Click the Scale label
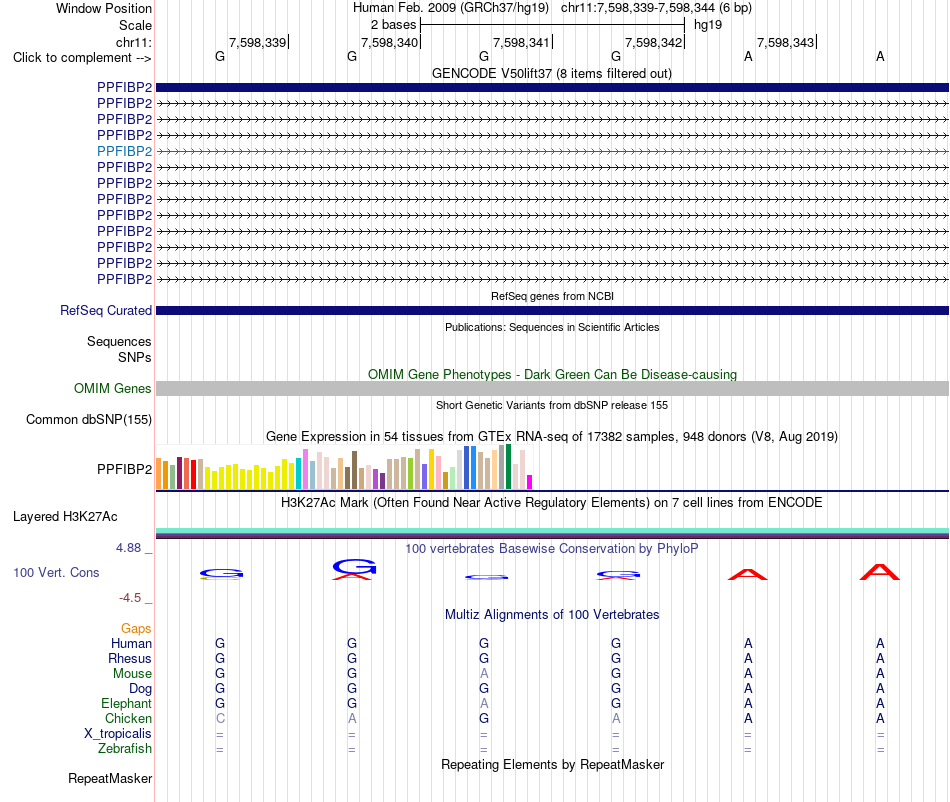This screenshot has width=950, height=802. click(135, 25)
